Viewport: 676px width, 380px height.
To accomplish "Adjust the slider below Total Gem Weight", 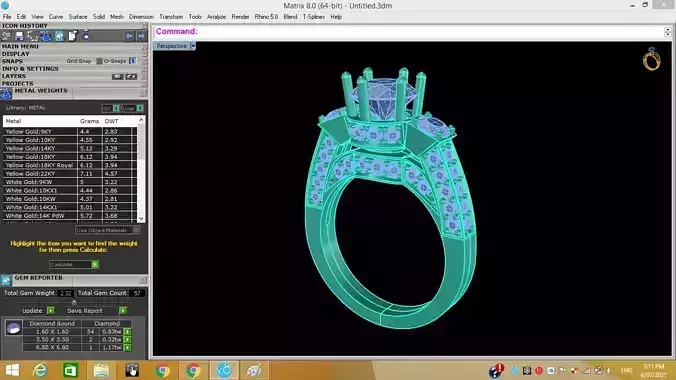I will click(x=74, y=302).
